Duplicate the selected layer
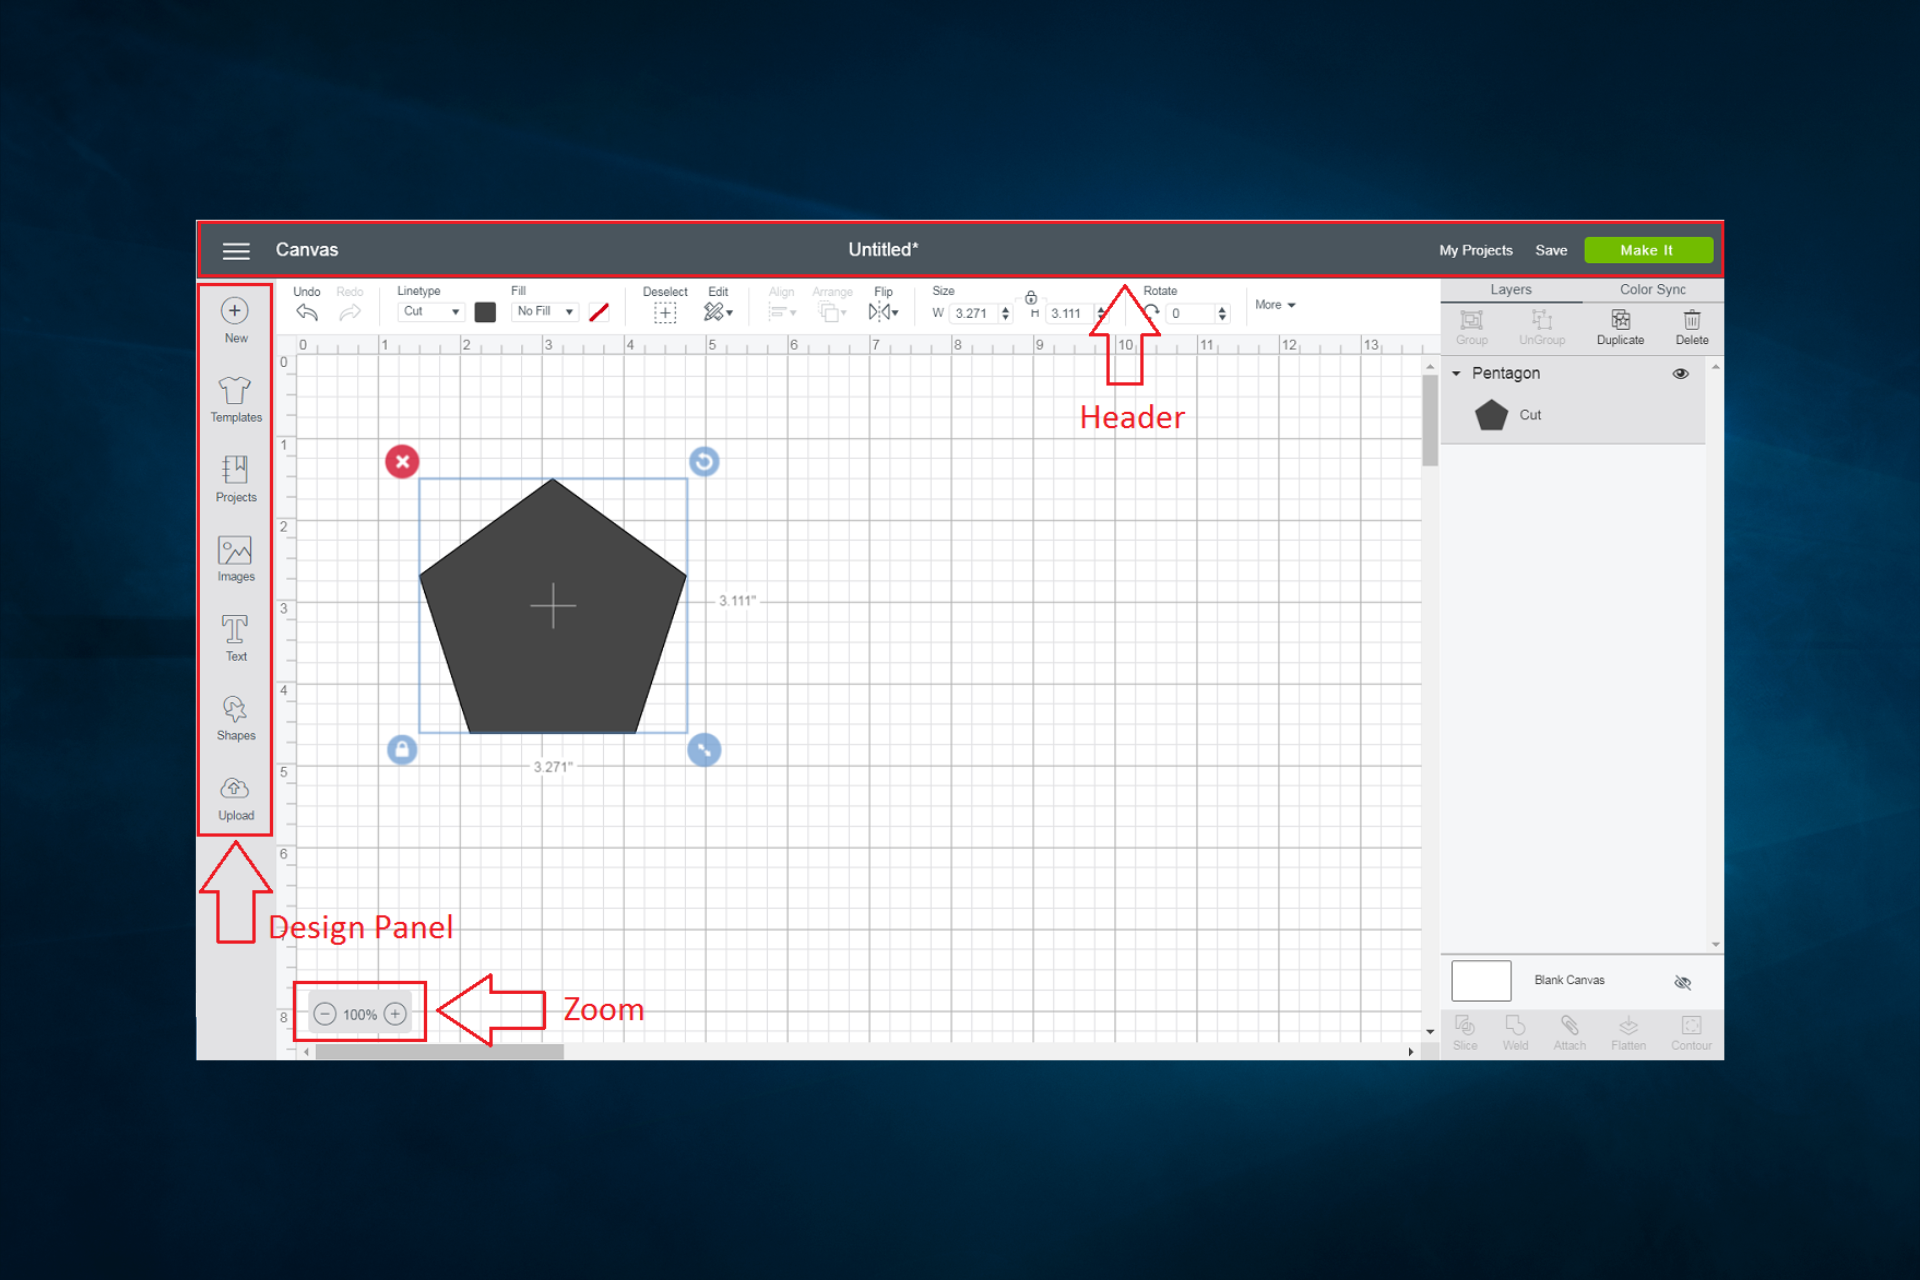The image size is (1920, 1280). pyautogui.click(x=1620, y=325)
